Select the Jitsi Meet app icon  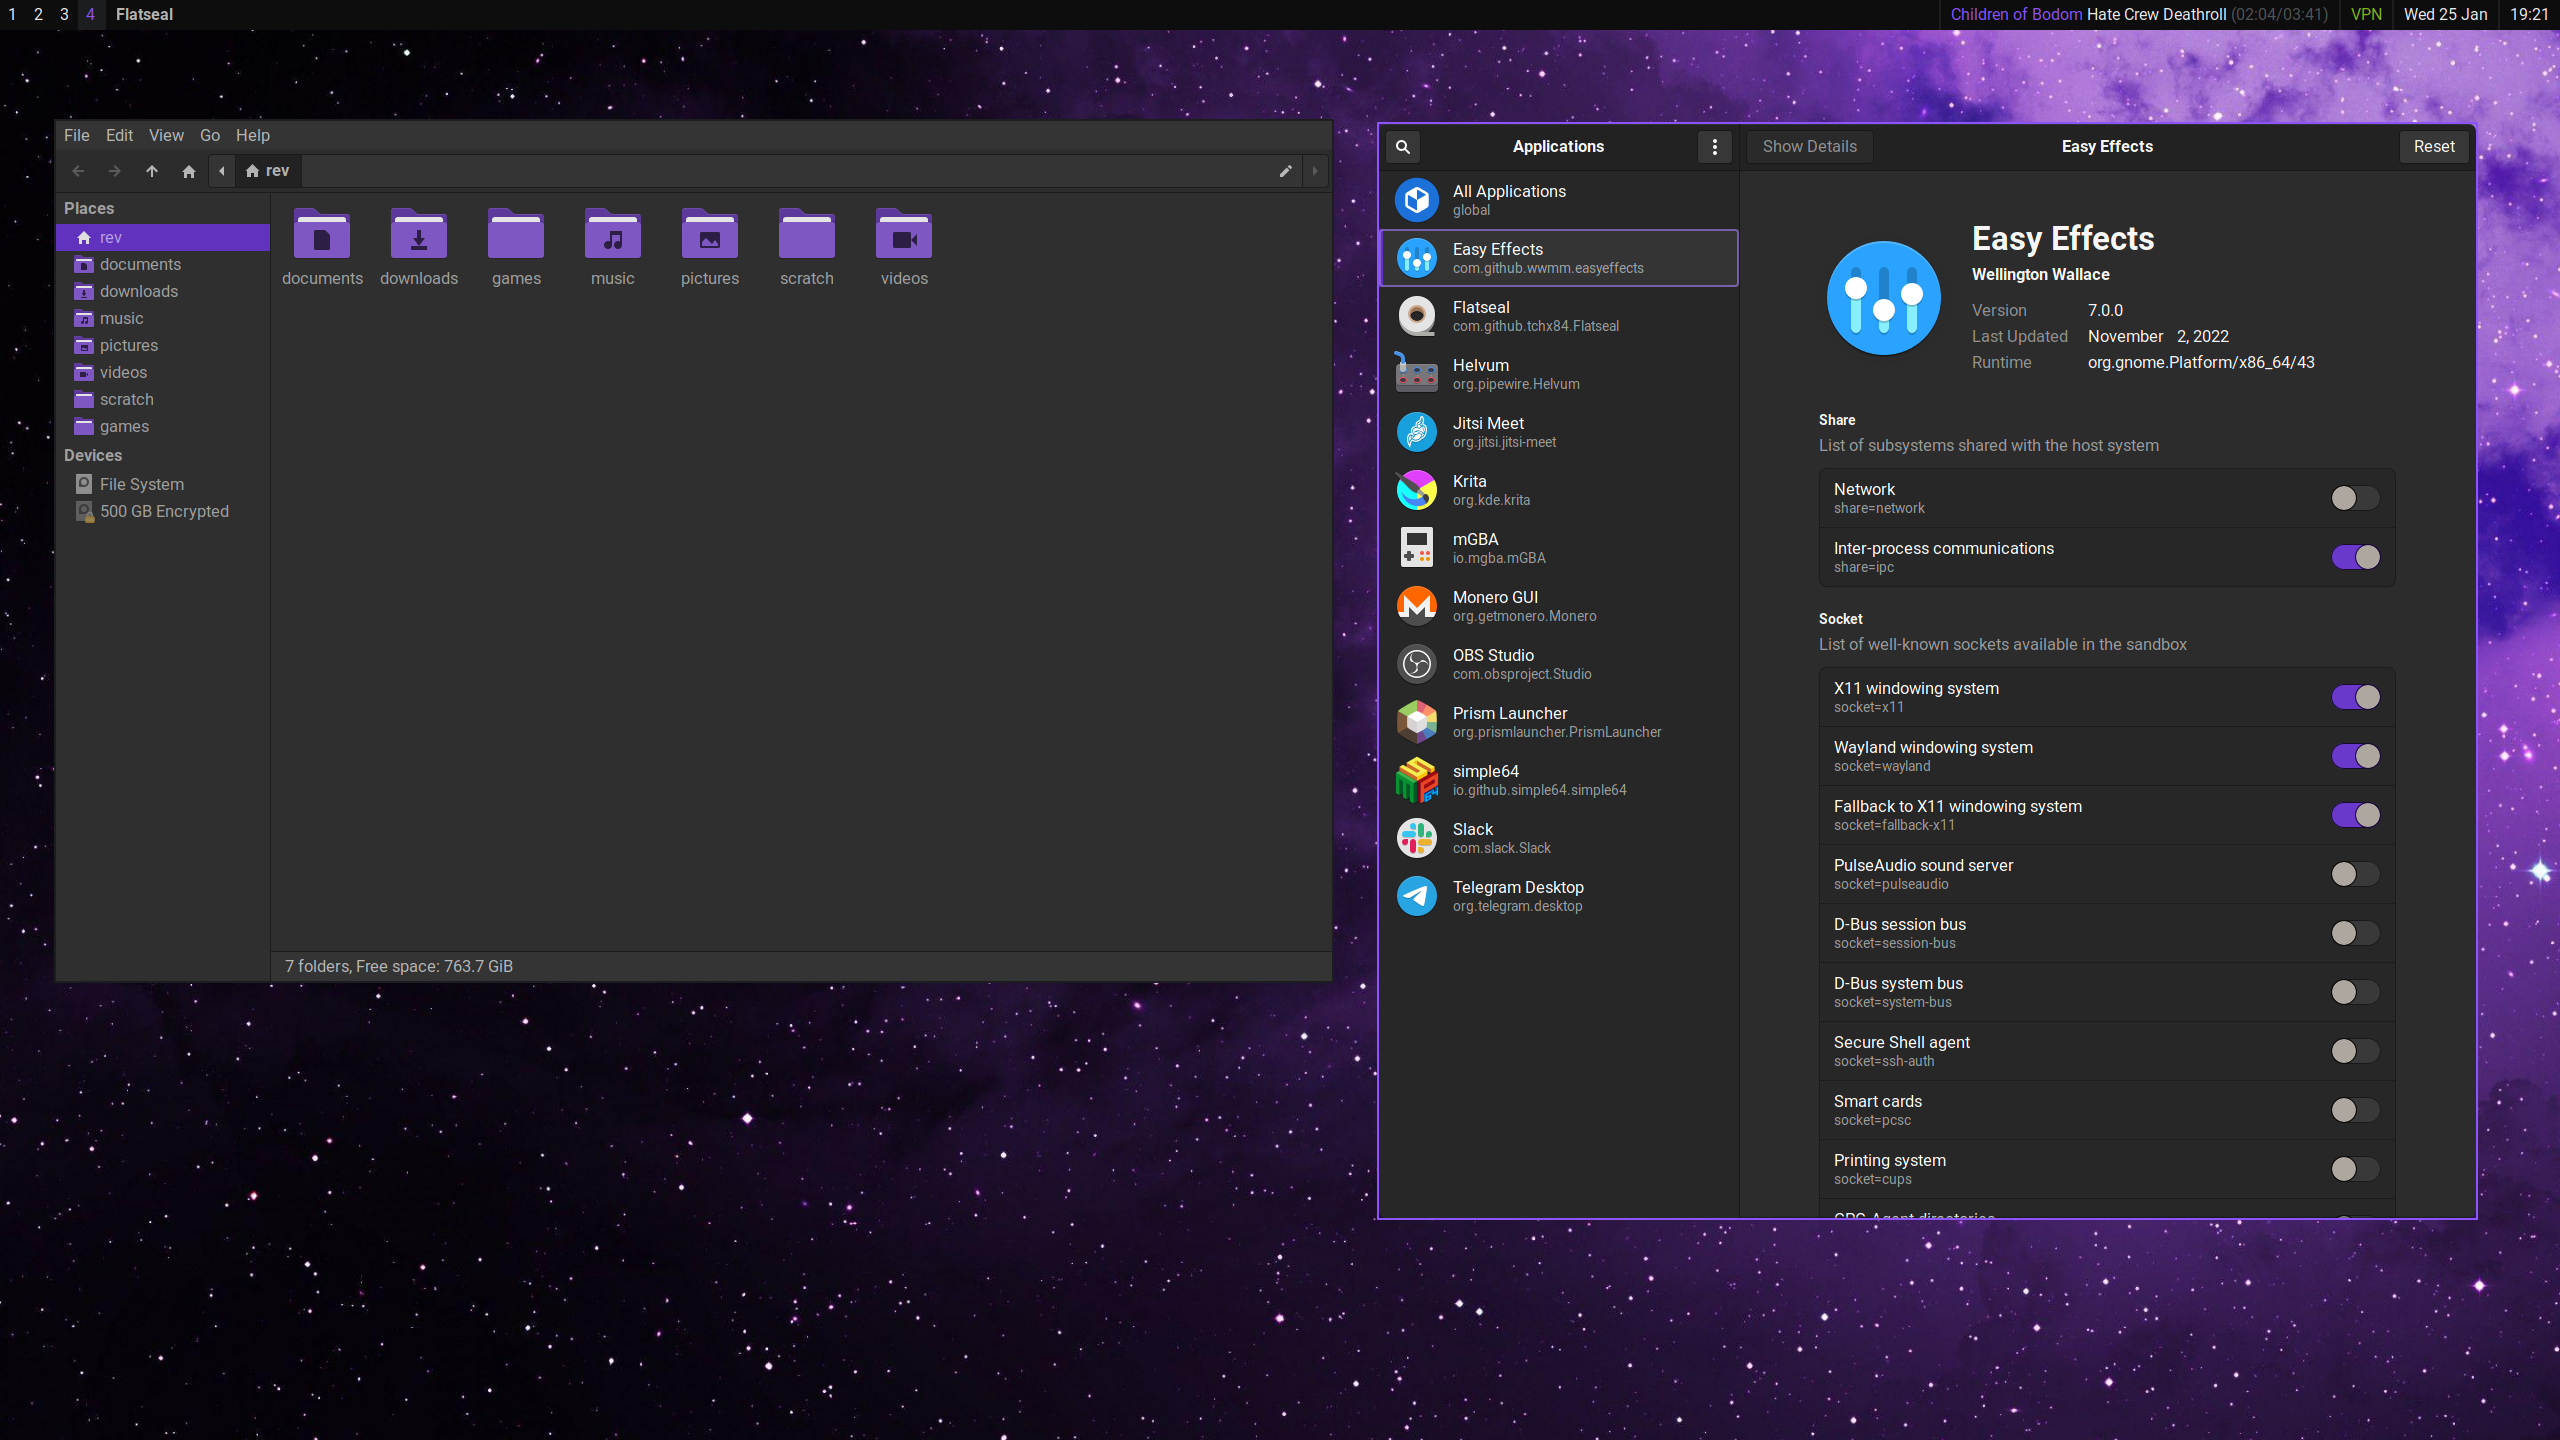pyautogui.click(x=1417, y=432)
